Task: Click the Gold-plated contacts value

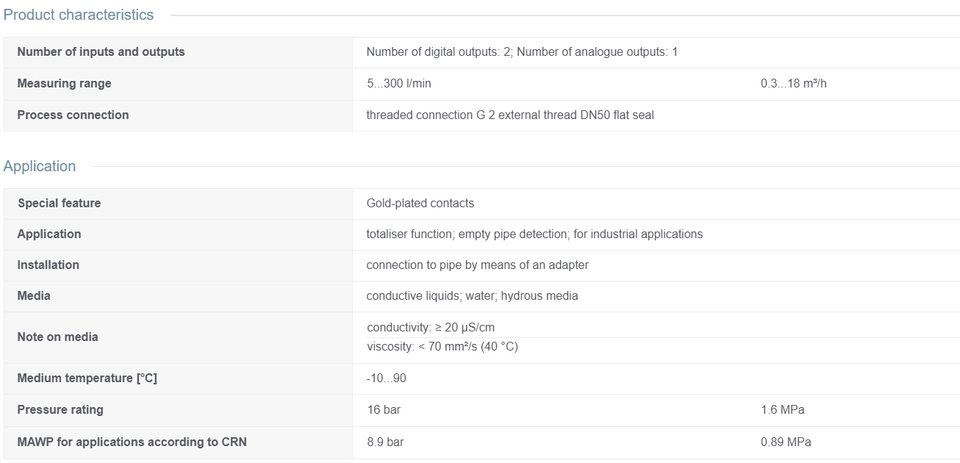Action: pos(420,203)
